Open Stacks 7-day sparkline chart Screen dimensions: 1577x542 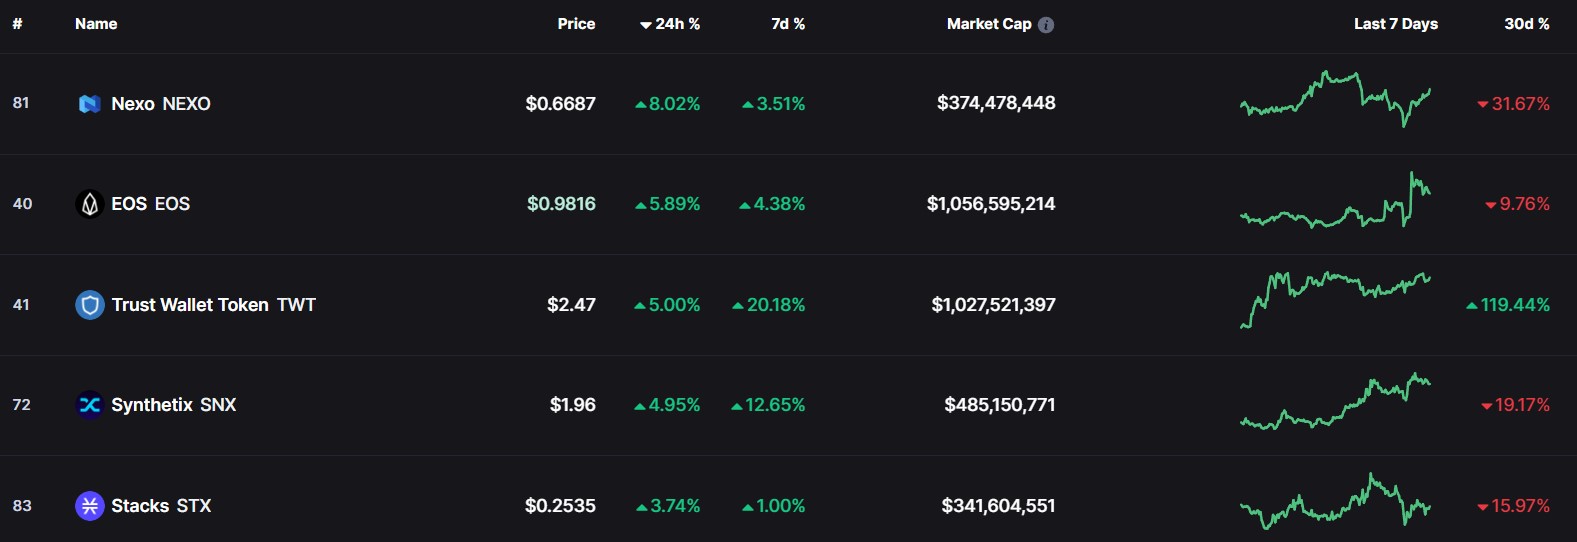(x=1335, y=502)
